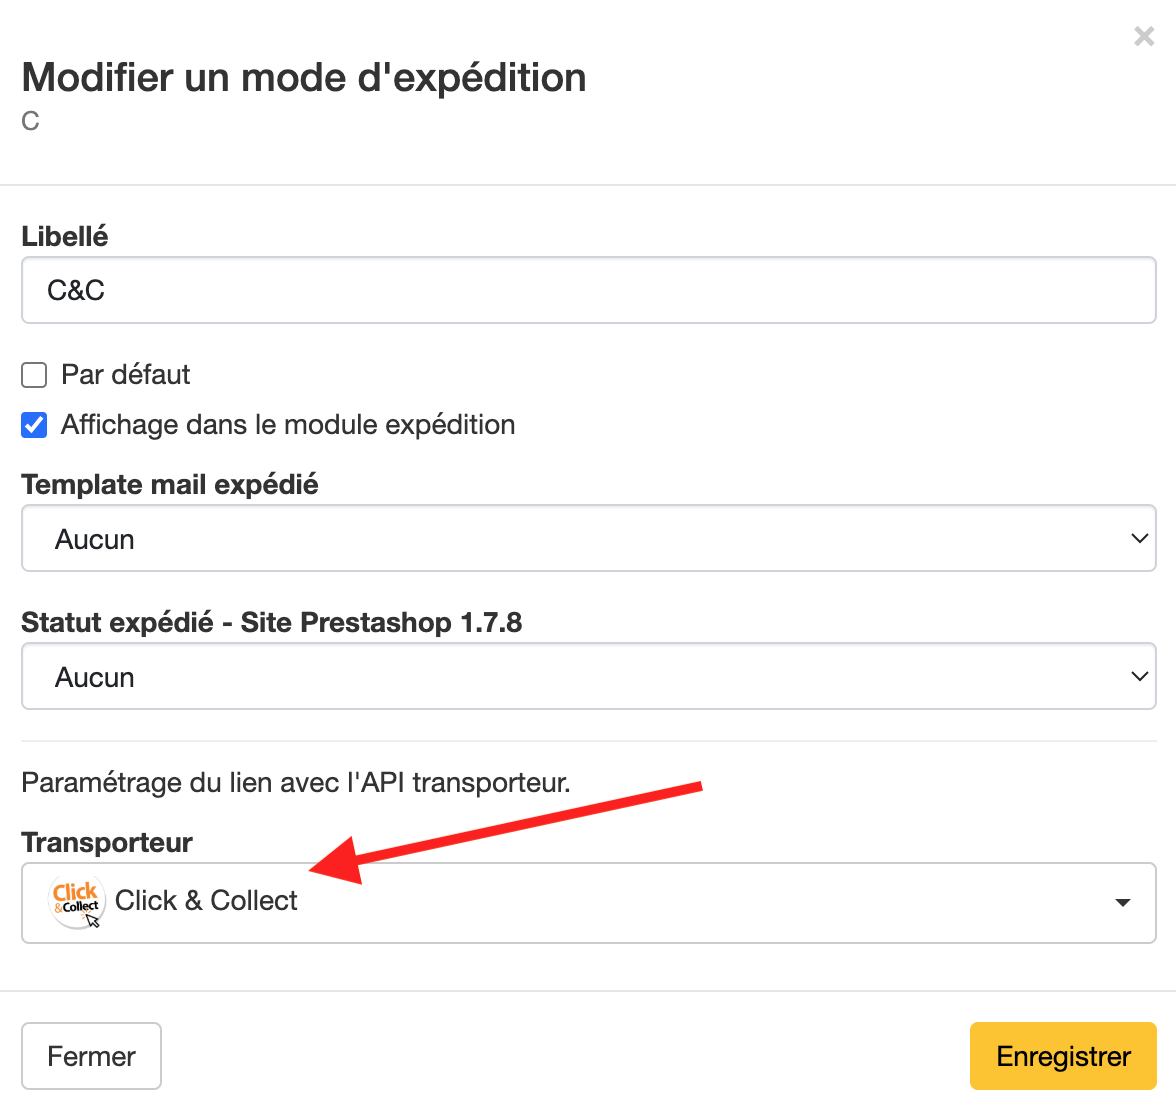The width and height of the screenshot is (1176, 1112).
Task: Uncheck Affichage dans le module expédition
Action: coord(34,425)
